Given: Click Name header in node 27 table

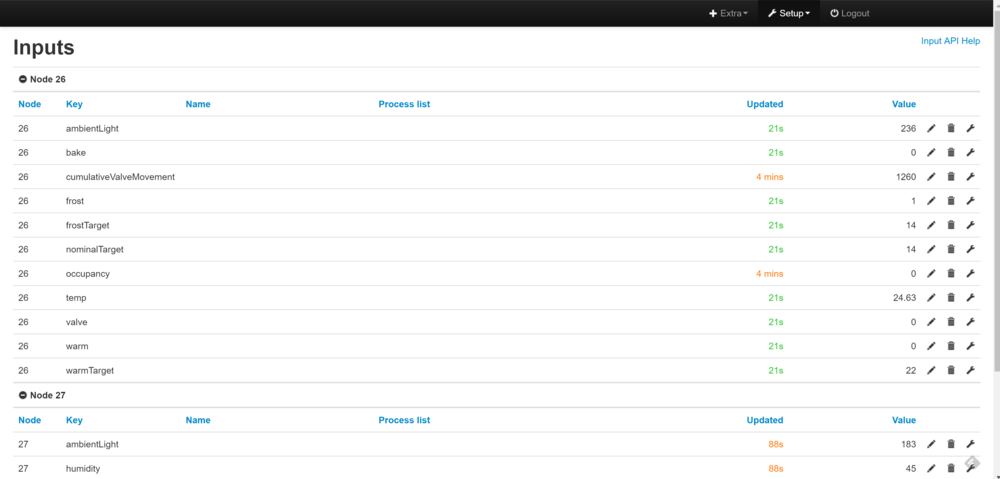Looking at the screenshot, I should [x=198, y=420].
